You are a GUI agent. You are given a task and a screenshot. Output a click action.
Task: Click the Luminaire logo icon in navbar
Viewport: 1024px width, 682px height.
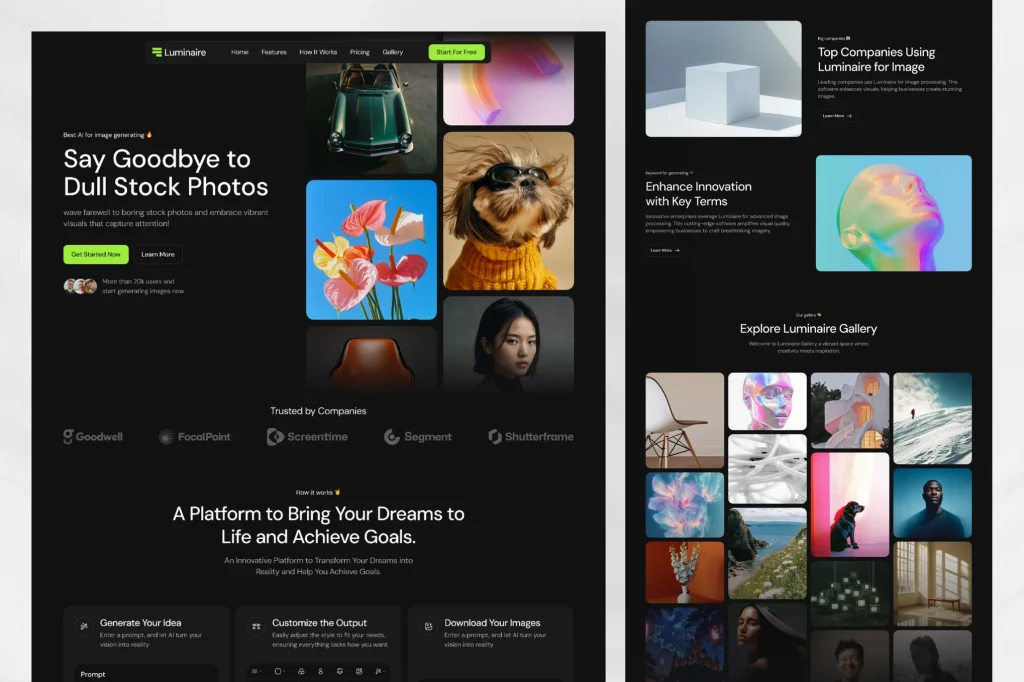[157, 52]
